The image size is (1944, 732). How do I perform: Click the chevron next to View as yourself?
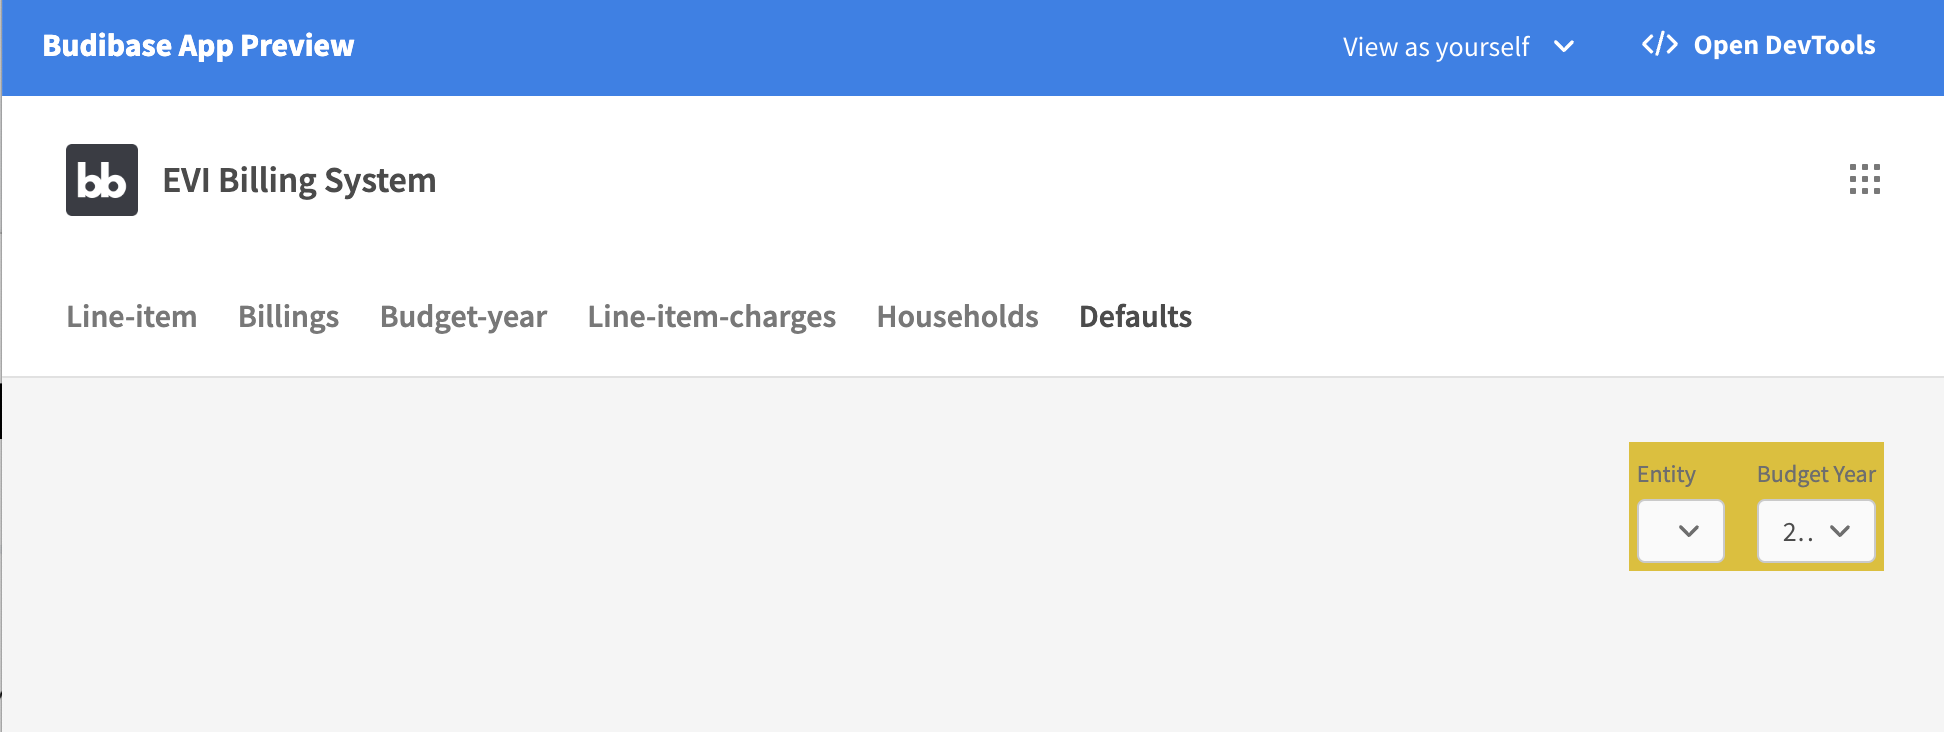(1564, 46)
